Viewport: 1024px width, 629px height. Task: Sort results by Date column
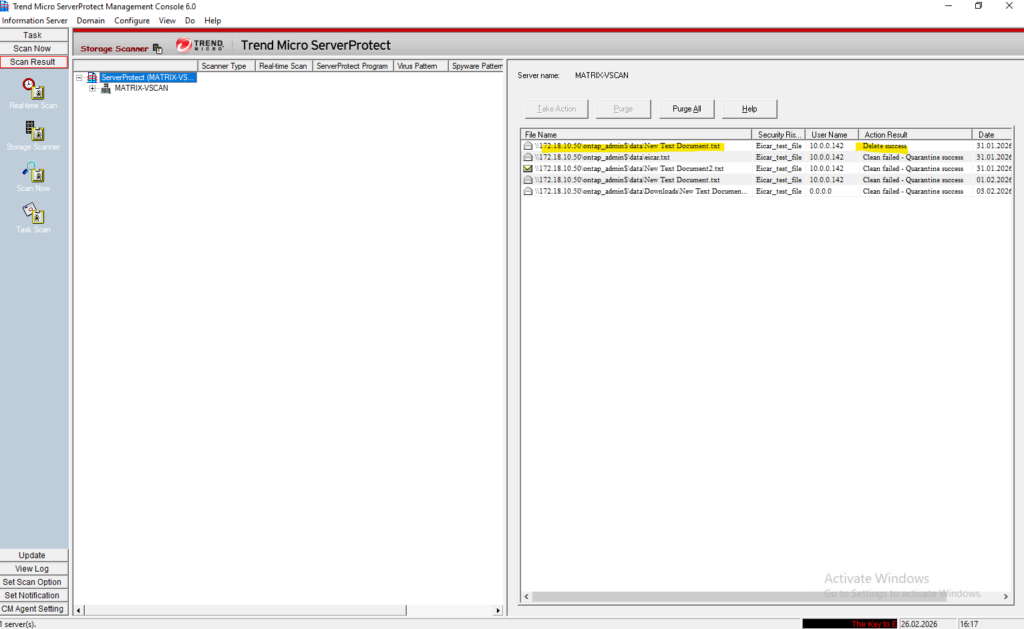coord(992,135)
